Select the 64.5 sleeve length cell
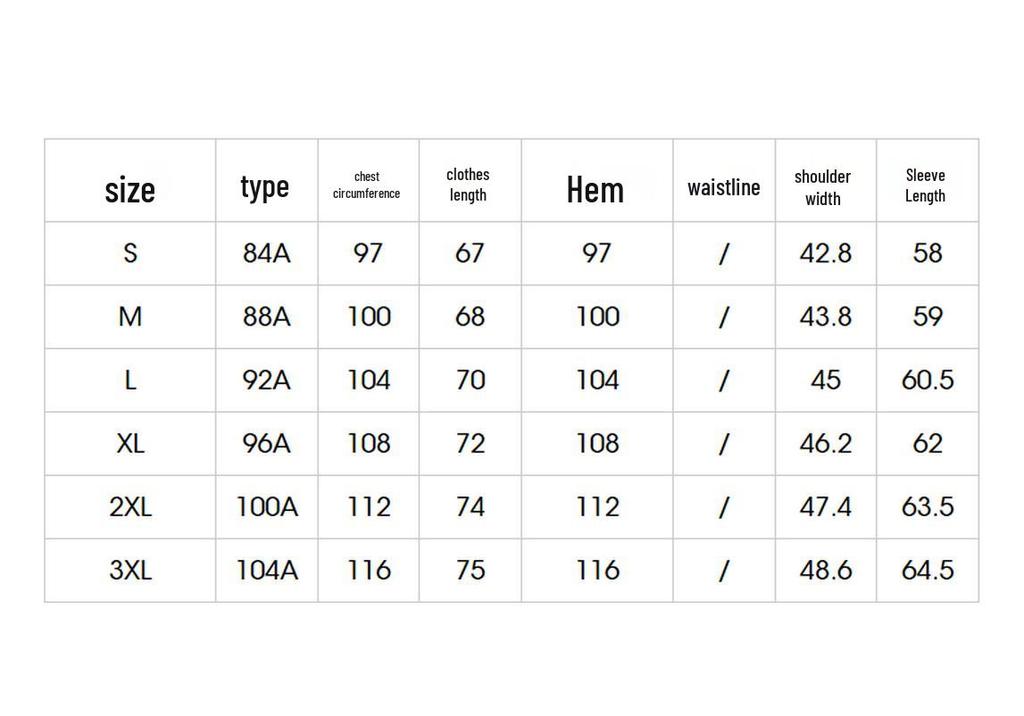 pos(927,570)
